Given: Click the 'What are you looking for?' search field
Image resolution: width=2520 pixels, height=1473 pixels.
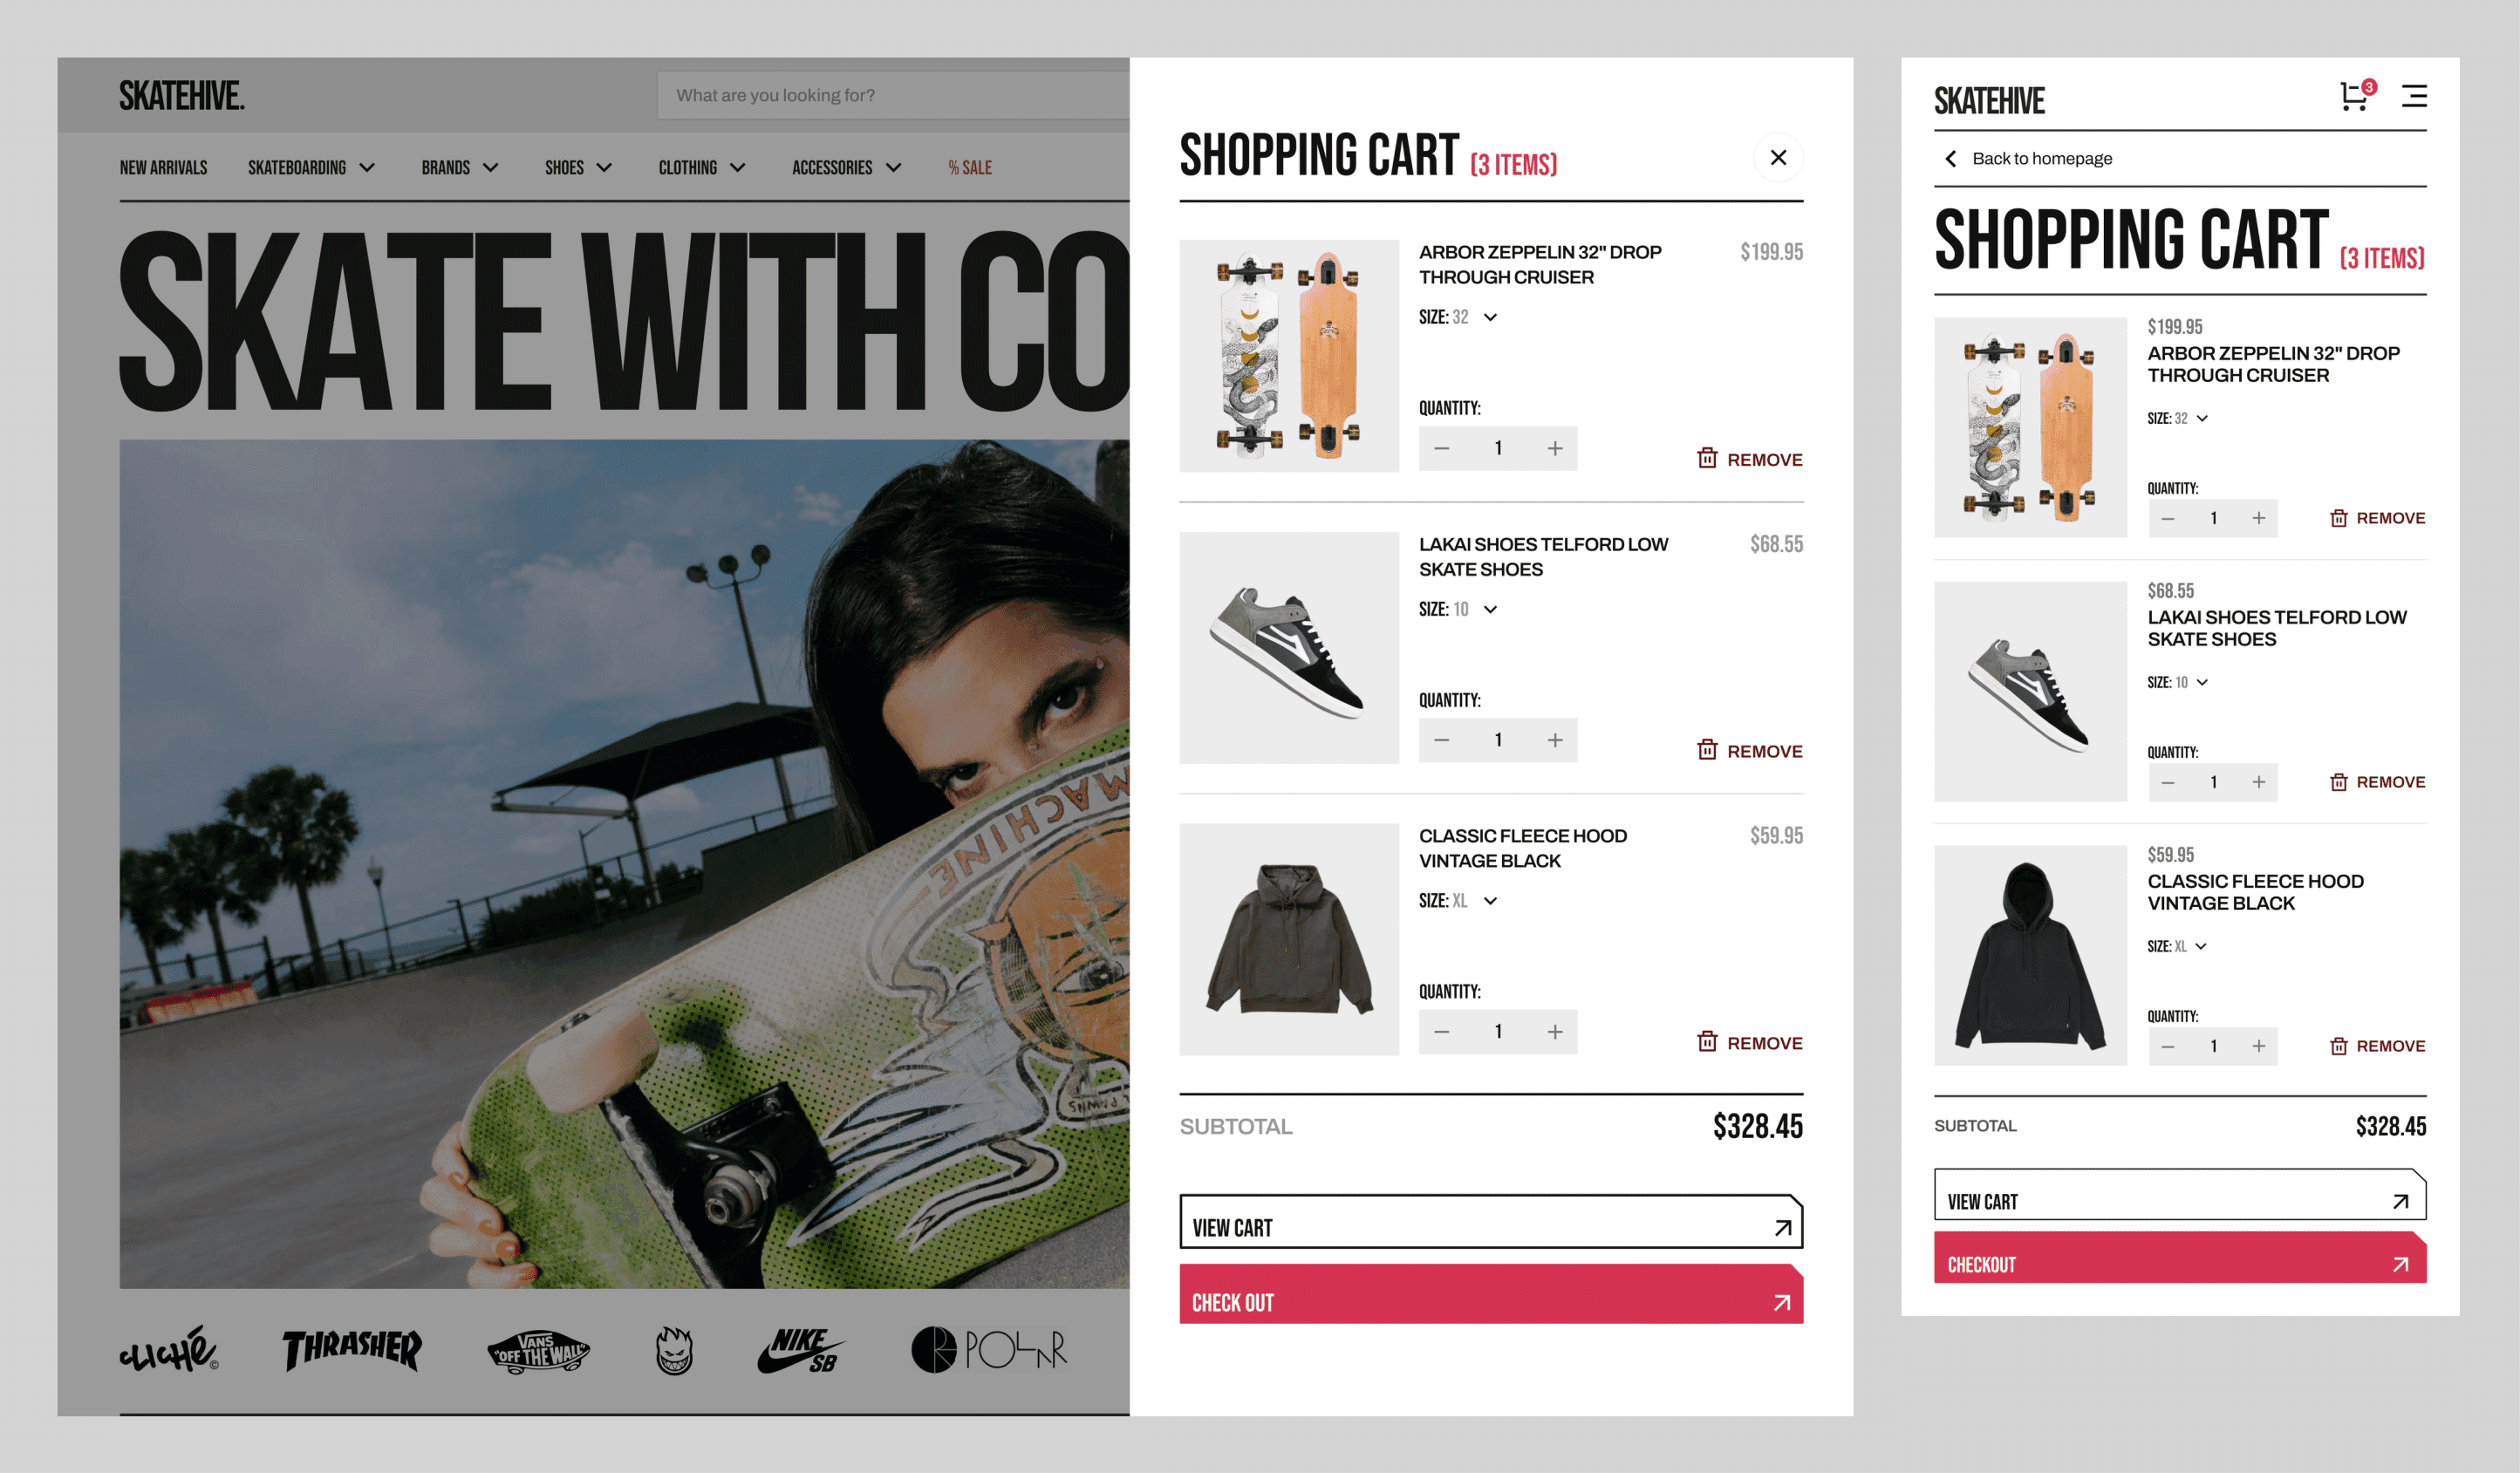Looking at the screenshot, I should click(892, 95).
